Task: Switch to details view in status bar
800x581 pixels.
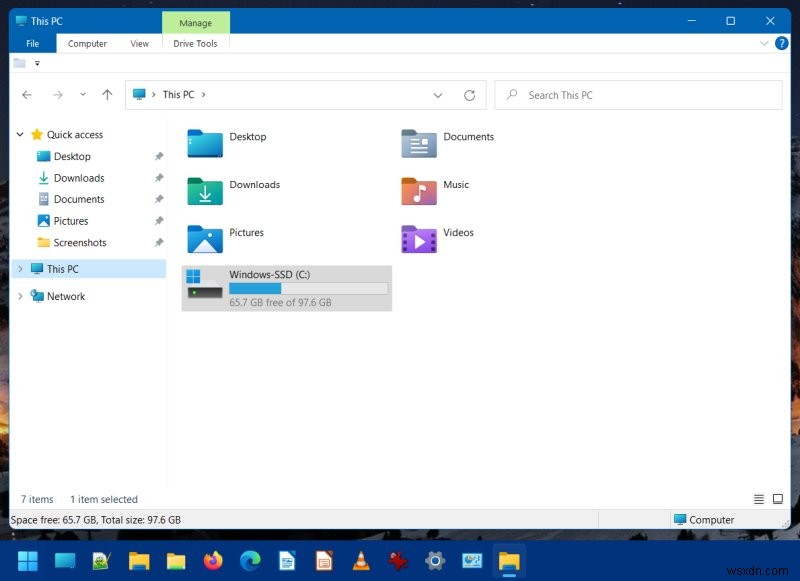Action: (759, 498)
